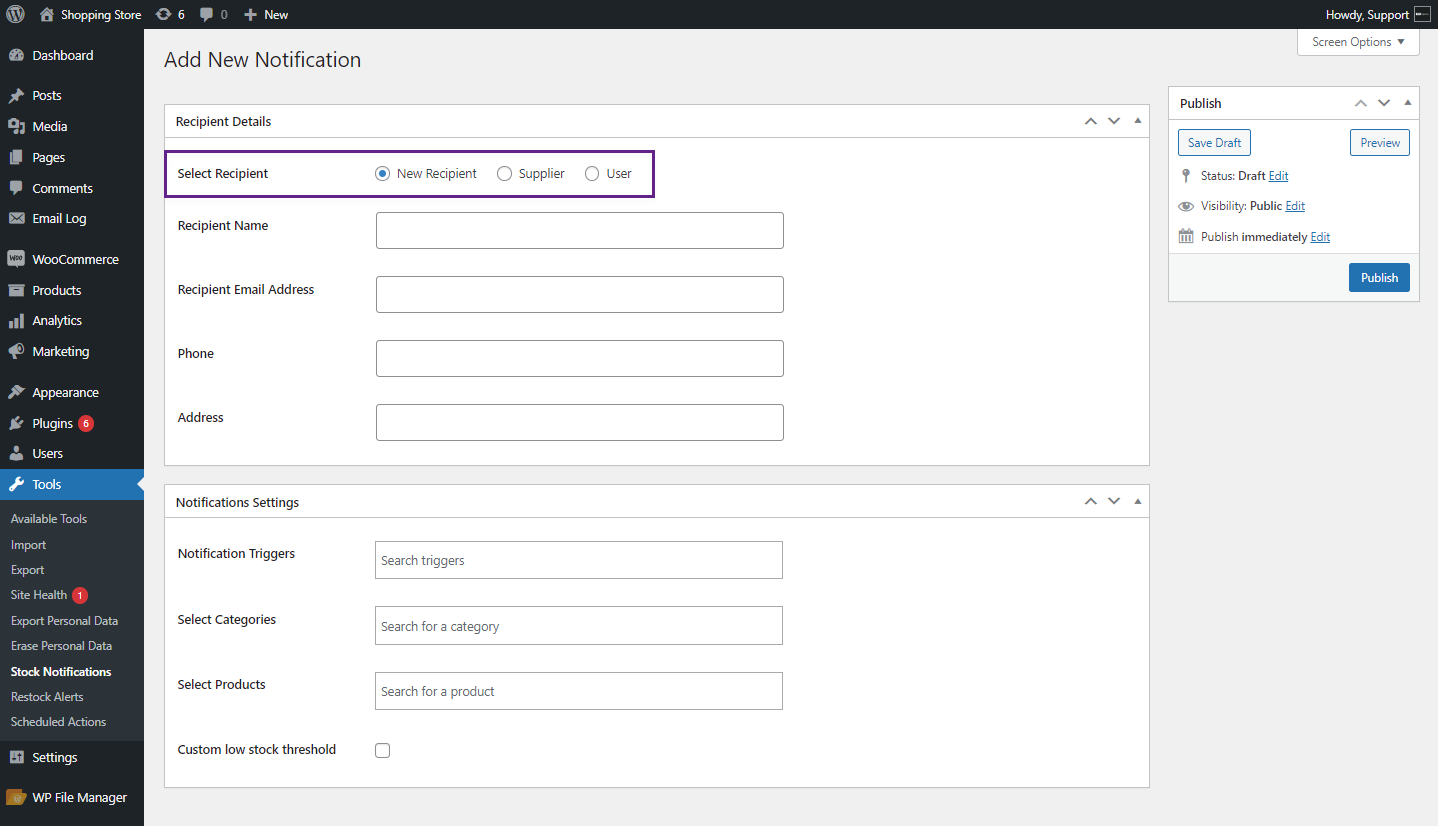
Task: Click the Save Draft button
Action: pyautogui.click(x=1214, y=143)
